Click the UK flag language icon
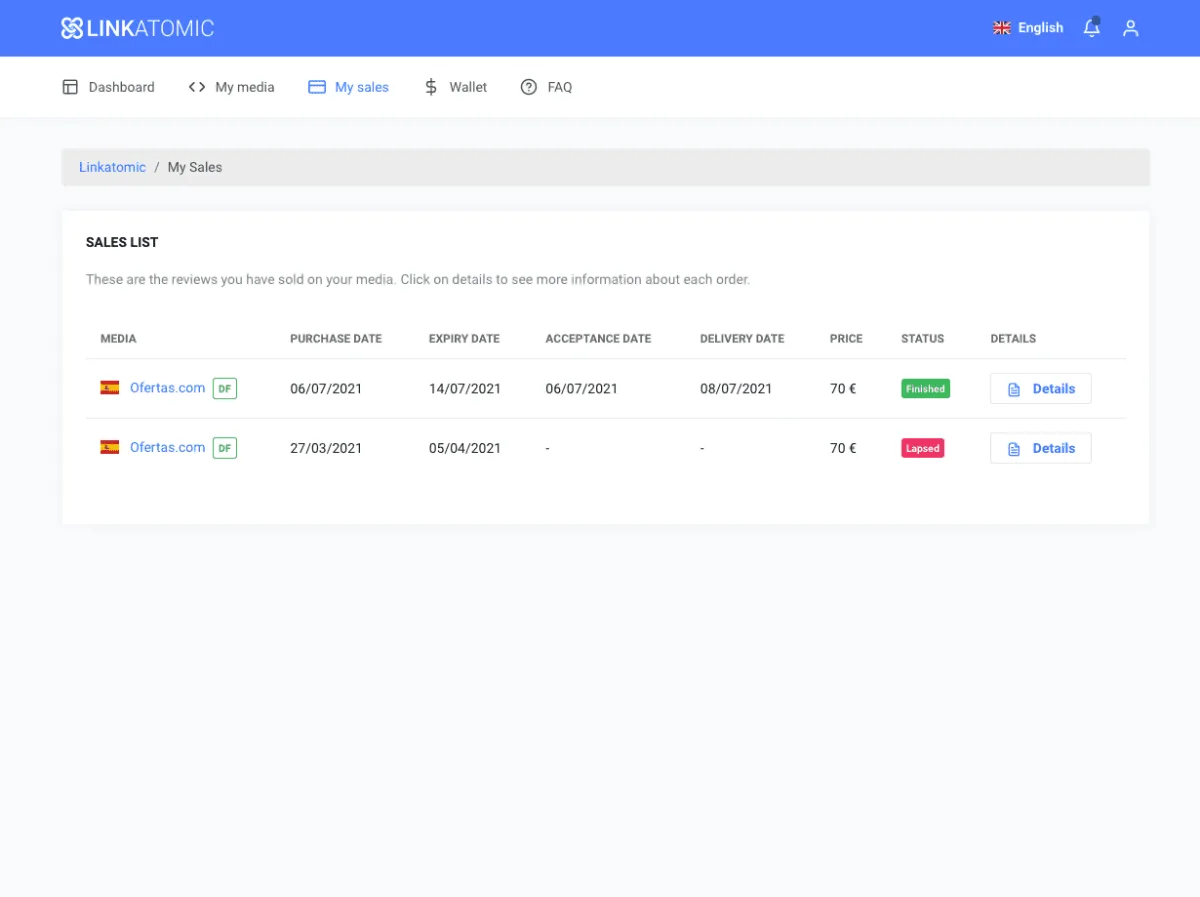The width and height of the screenshot is (1200, 897). tap(1001, 28)
